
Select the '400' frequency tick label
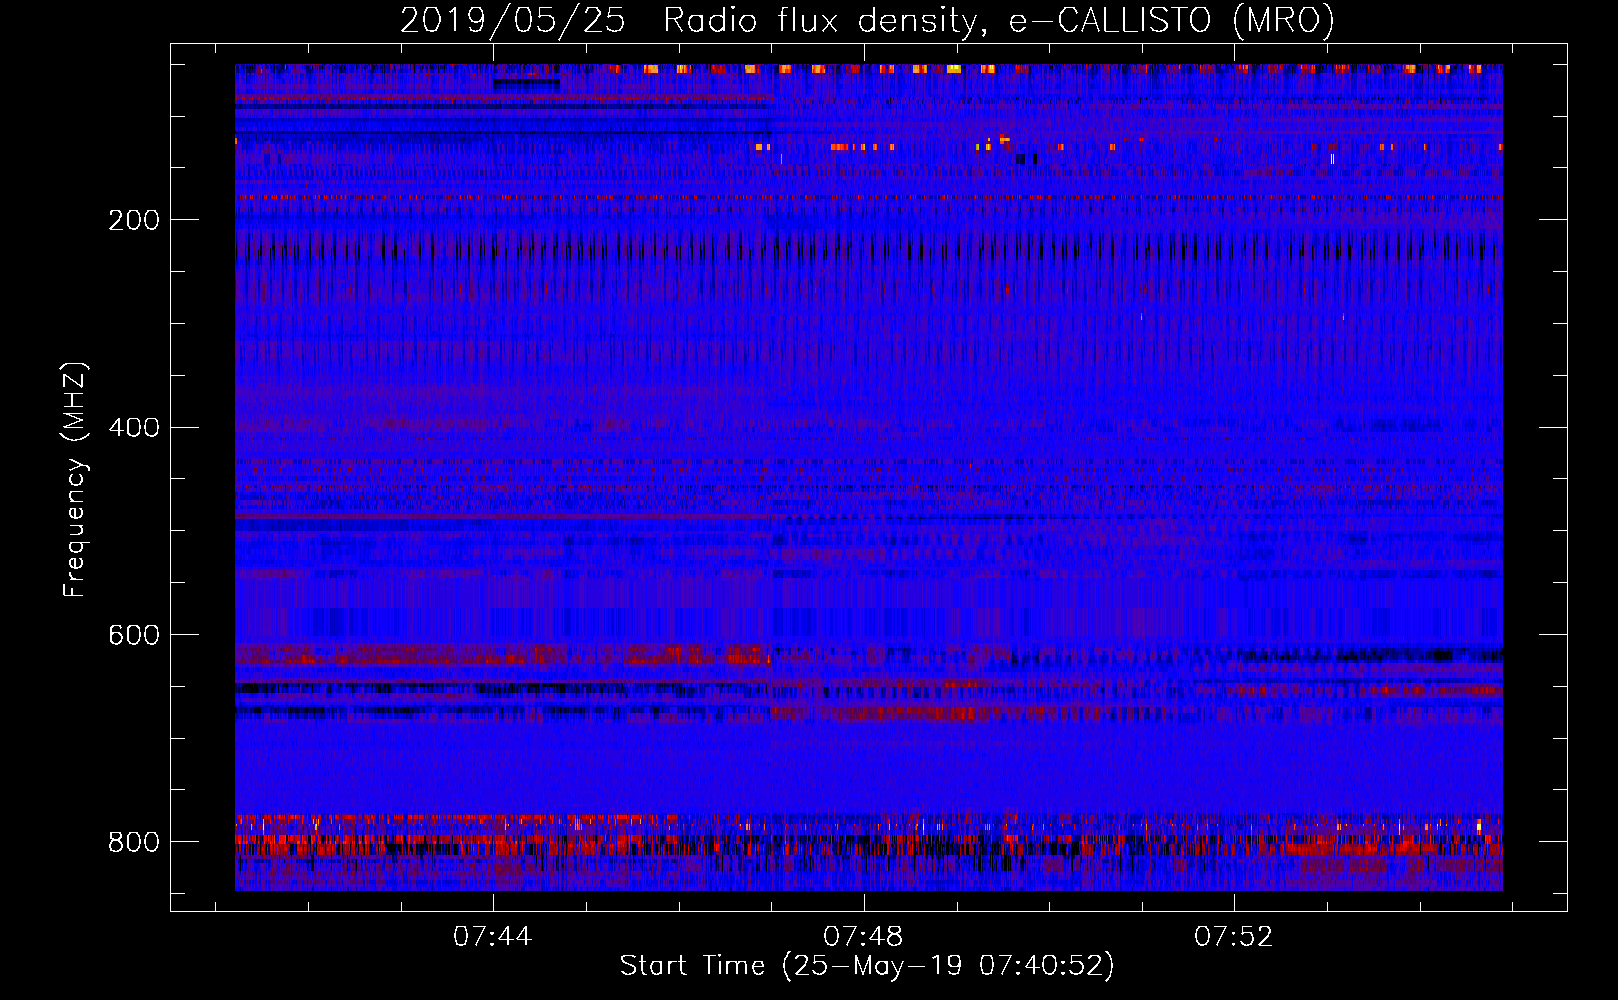[134, 428]
